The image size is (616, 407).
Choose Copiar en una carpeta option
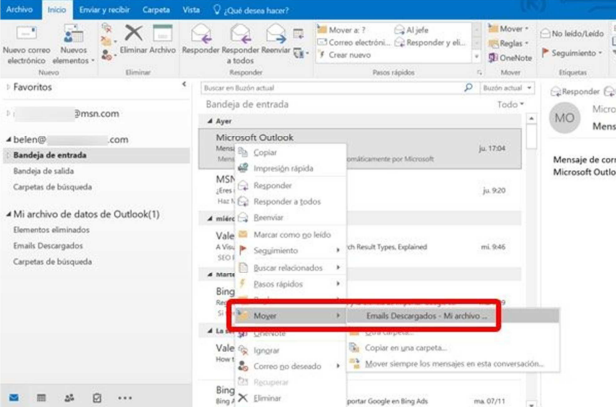(405, 347)
